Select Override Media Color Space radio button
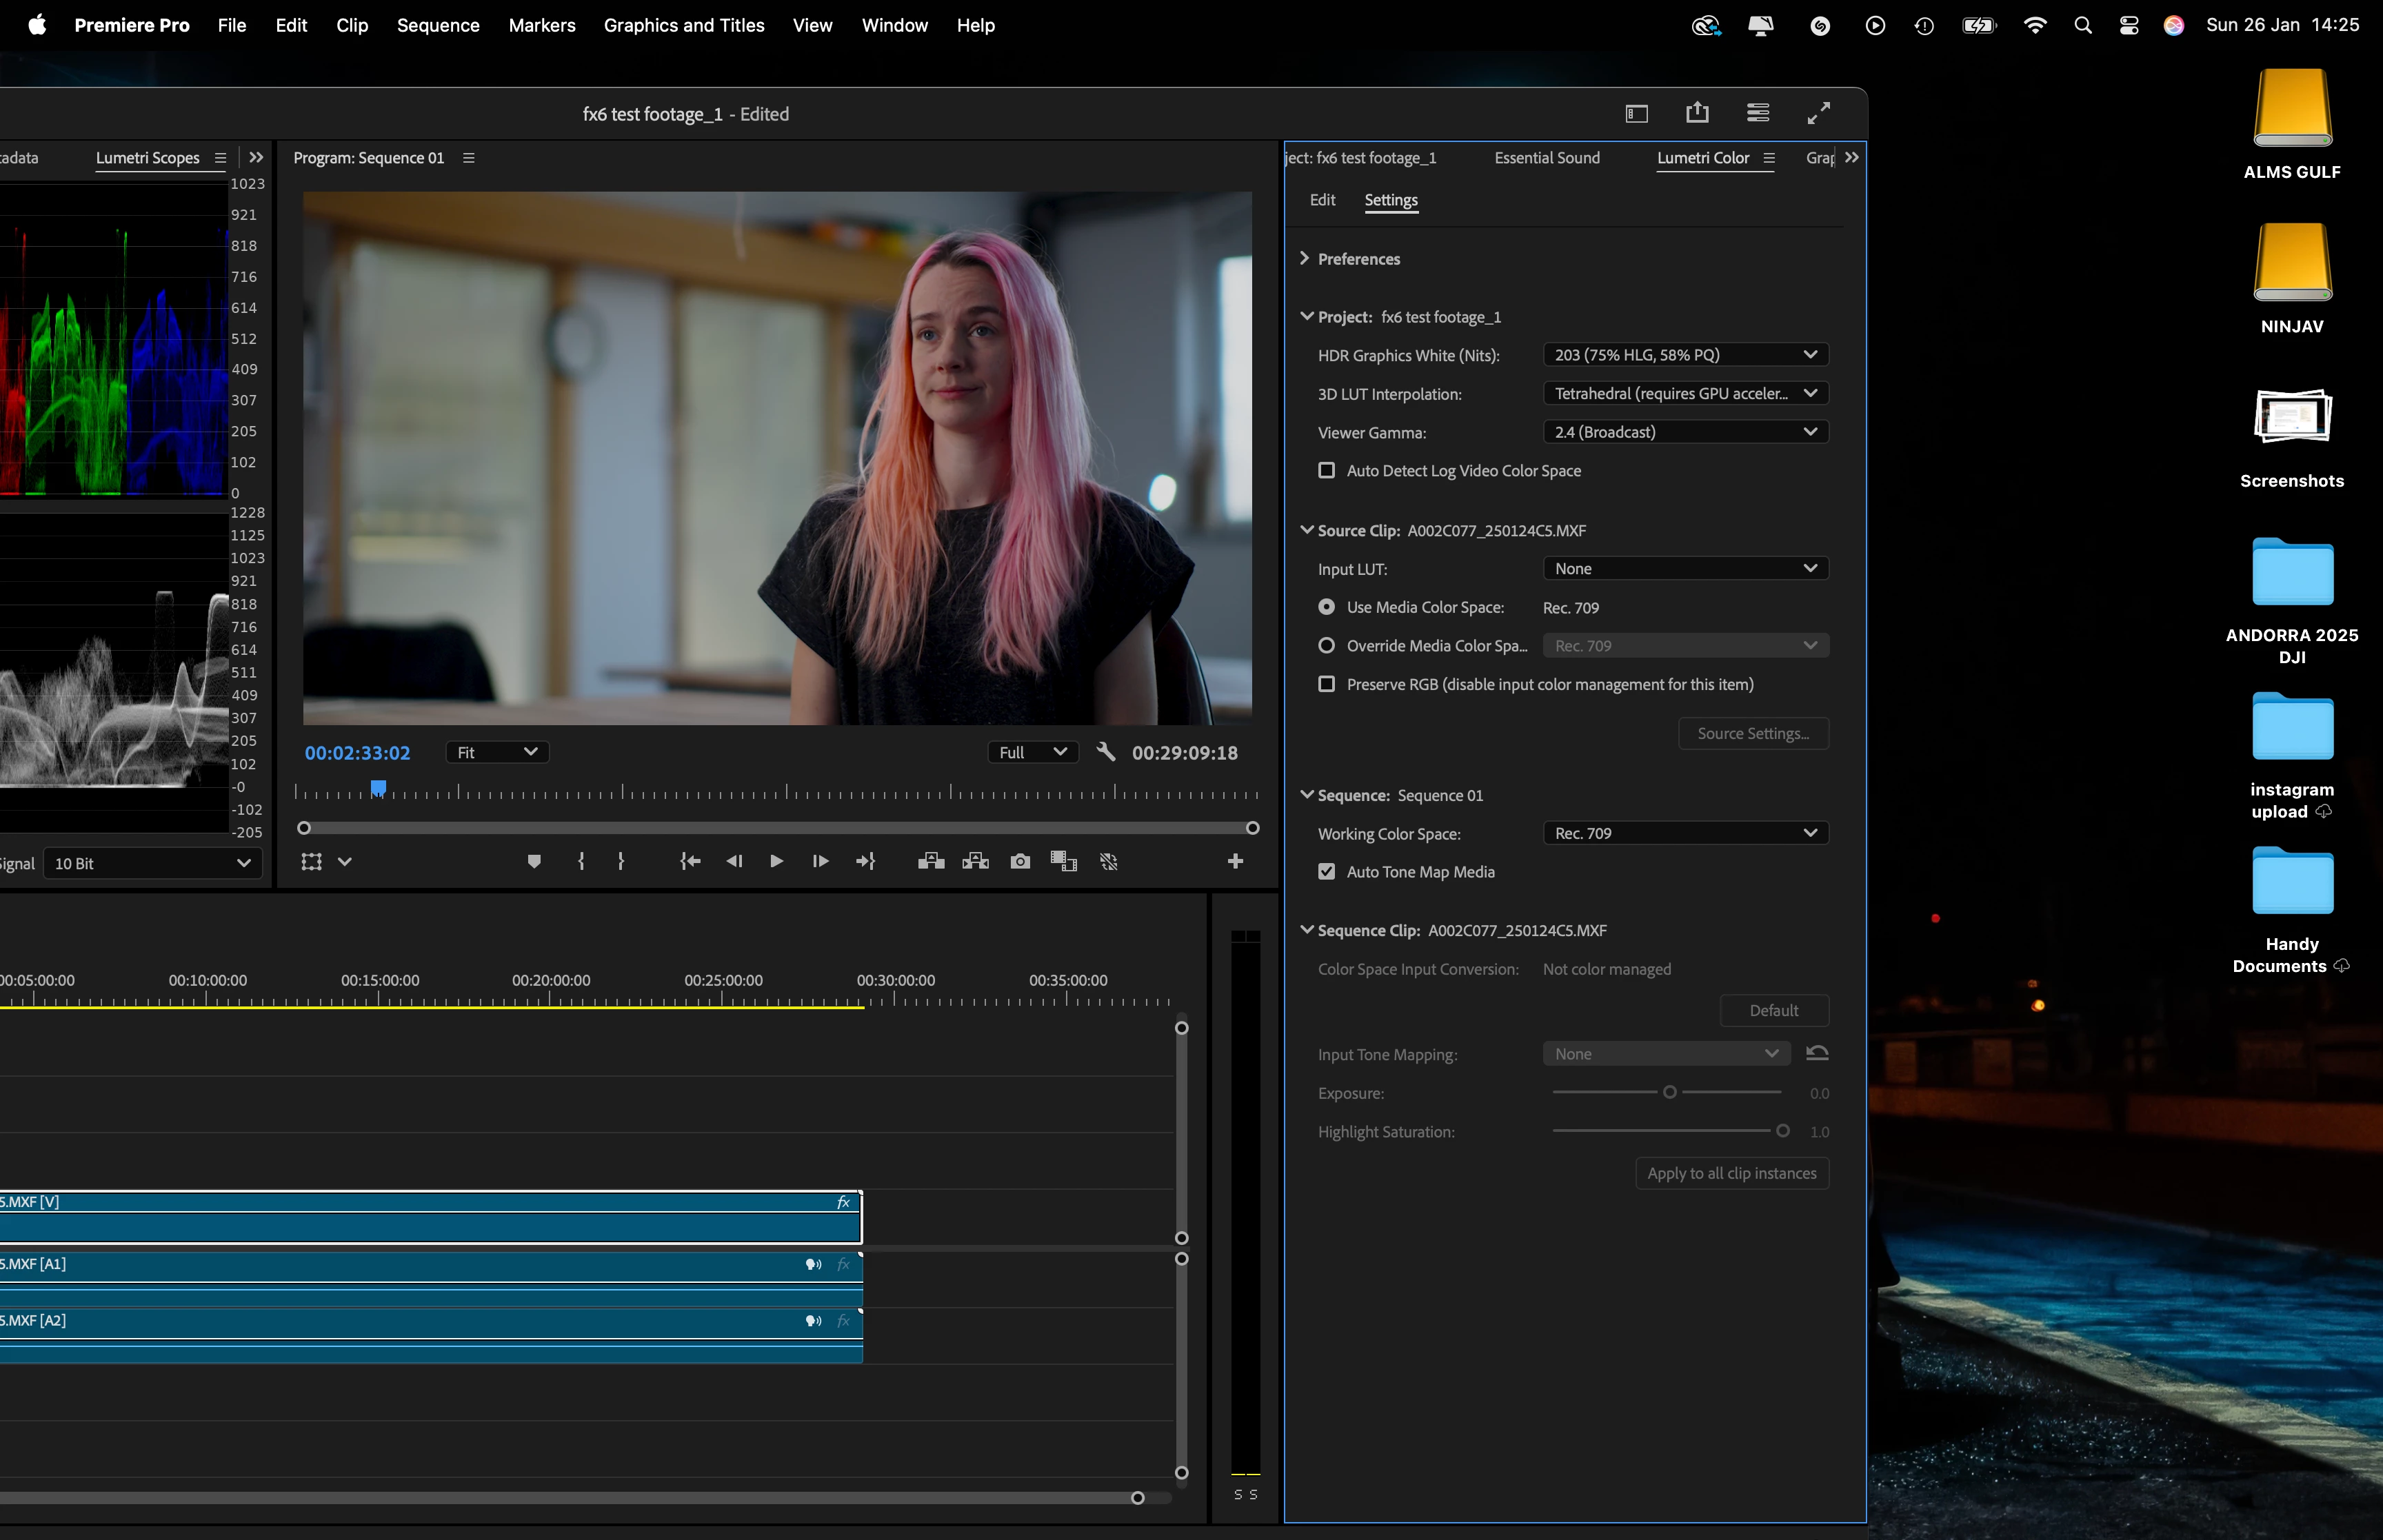Viewport: 2383px width, 1540px height. [1326, 646]
